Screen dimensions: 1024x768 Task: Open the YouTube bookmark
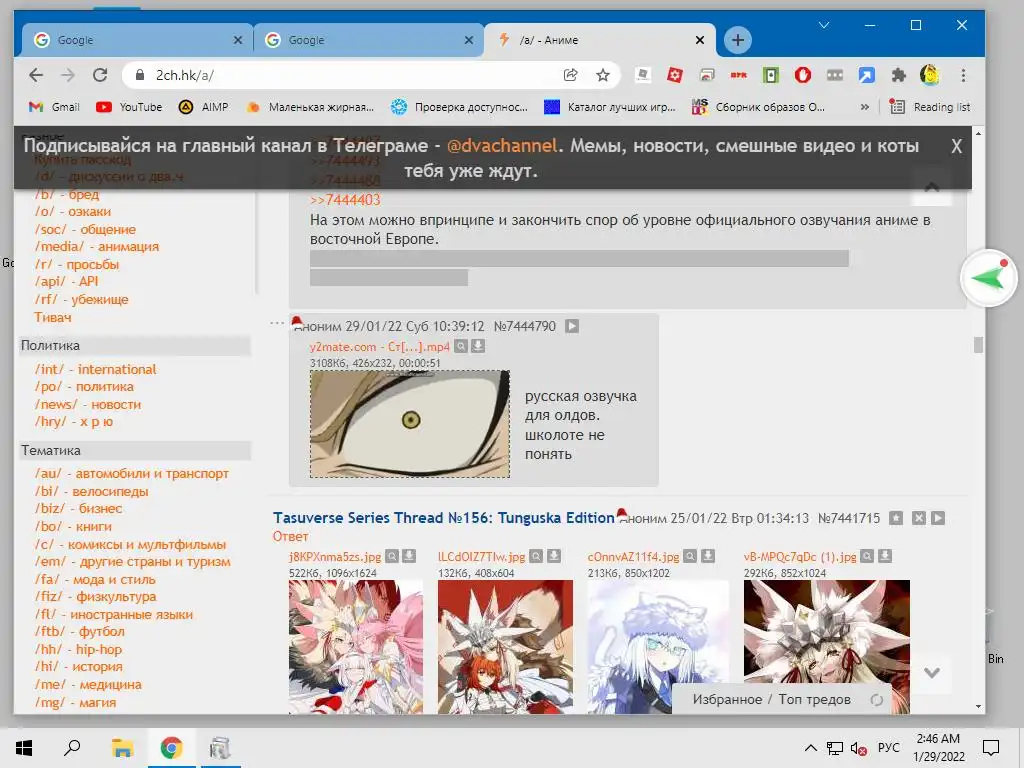[129, 106]
